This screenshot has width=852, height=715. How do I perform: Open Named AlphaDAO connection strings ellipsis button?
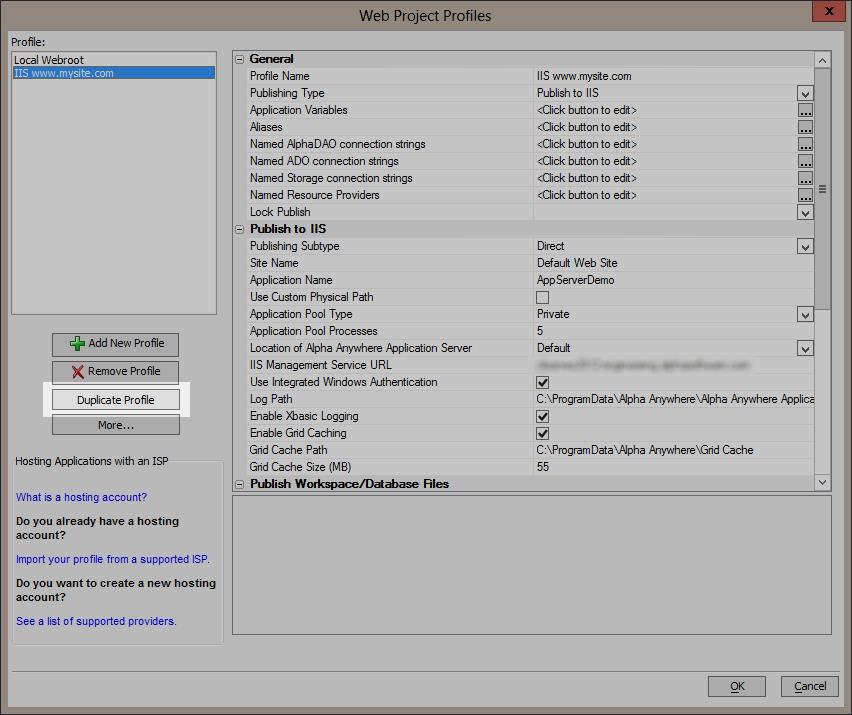click(805, 145)
